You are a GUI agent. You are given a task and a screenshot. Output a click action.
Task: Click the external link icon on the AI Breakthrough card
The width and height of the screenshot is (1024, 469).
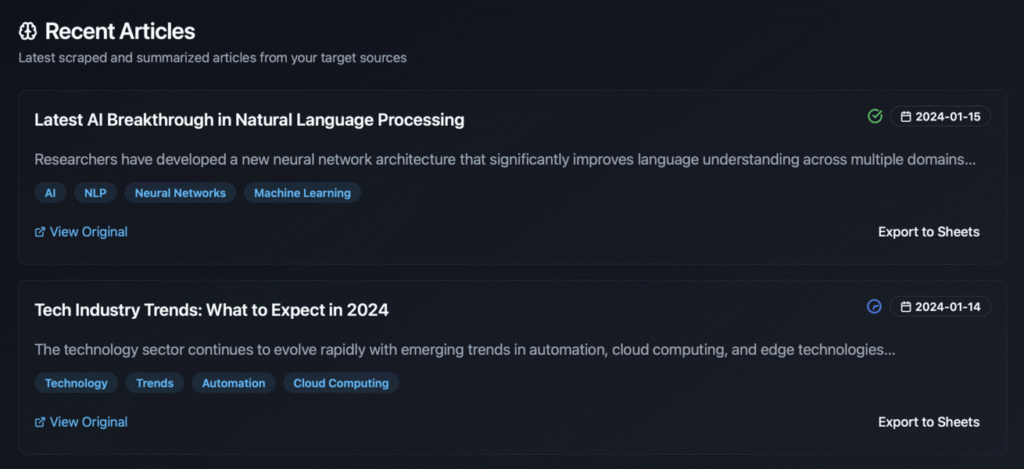pyautogui.click(x=40, y=232)
